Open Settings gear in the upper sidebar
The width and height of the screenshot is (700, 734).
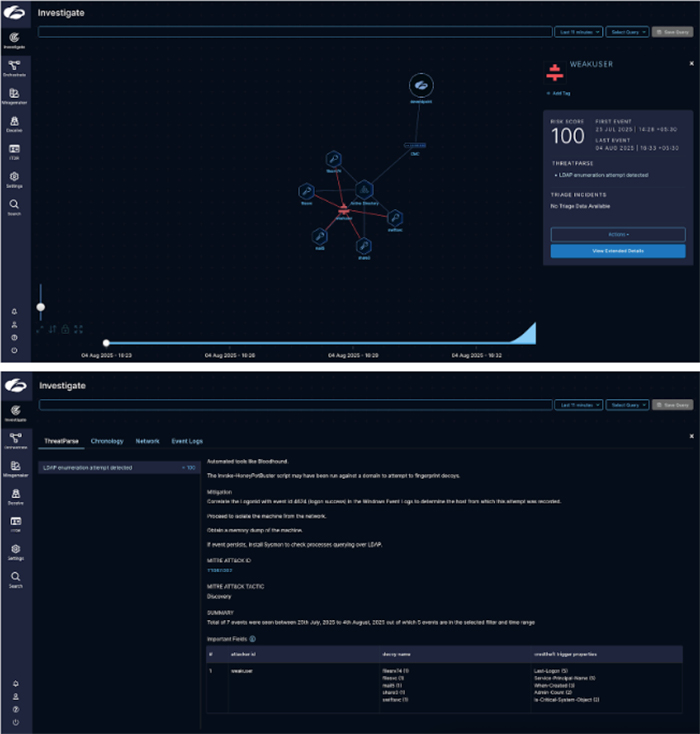(14, 178)
